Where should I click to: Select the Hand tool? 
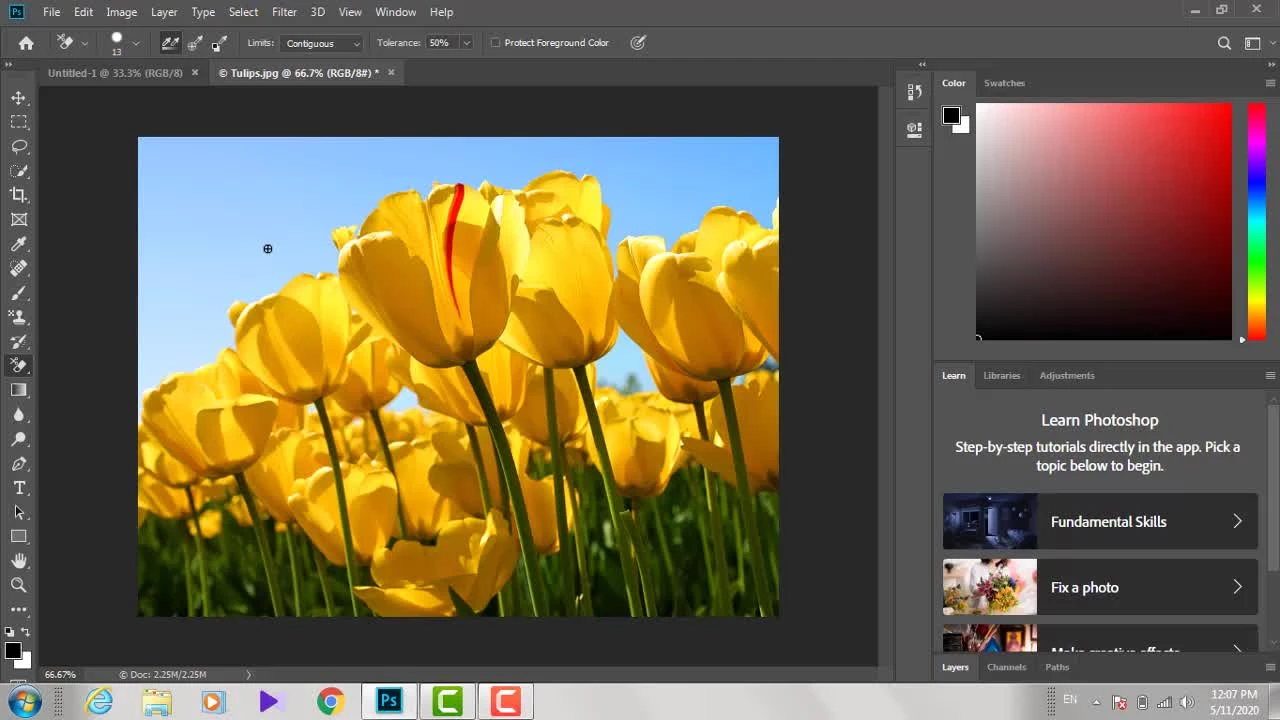(19, 561)
